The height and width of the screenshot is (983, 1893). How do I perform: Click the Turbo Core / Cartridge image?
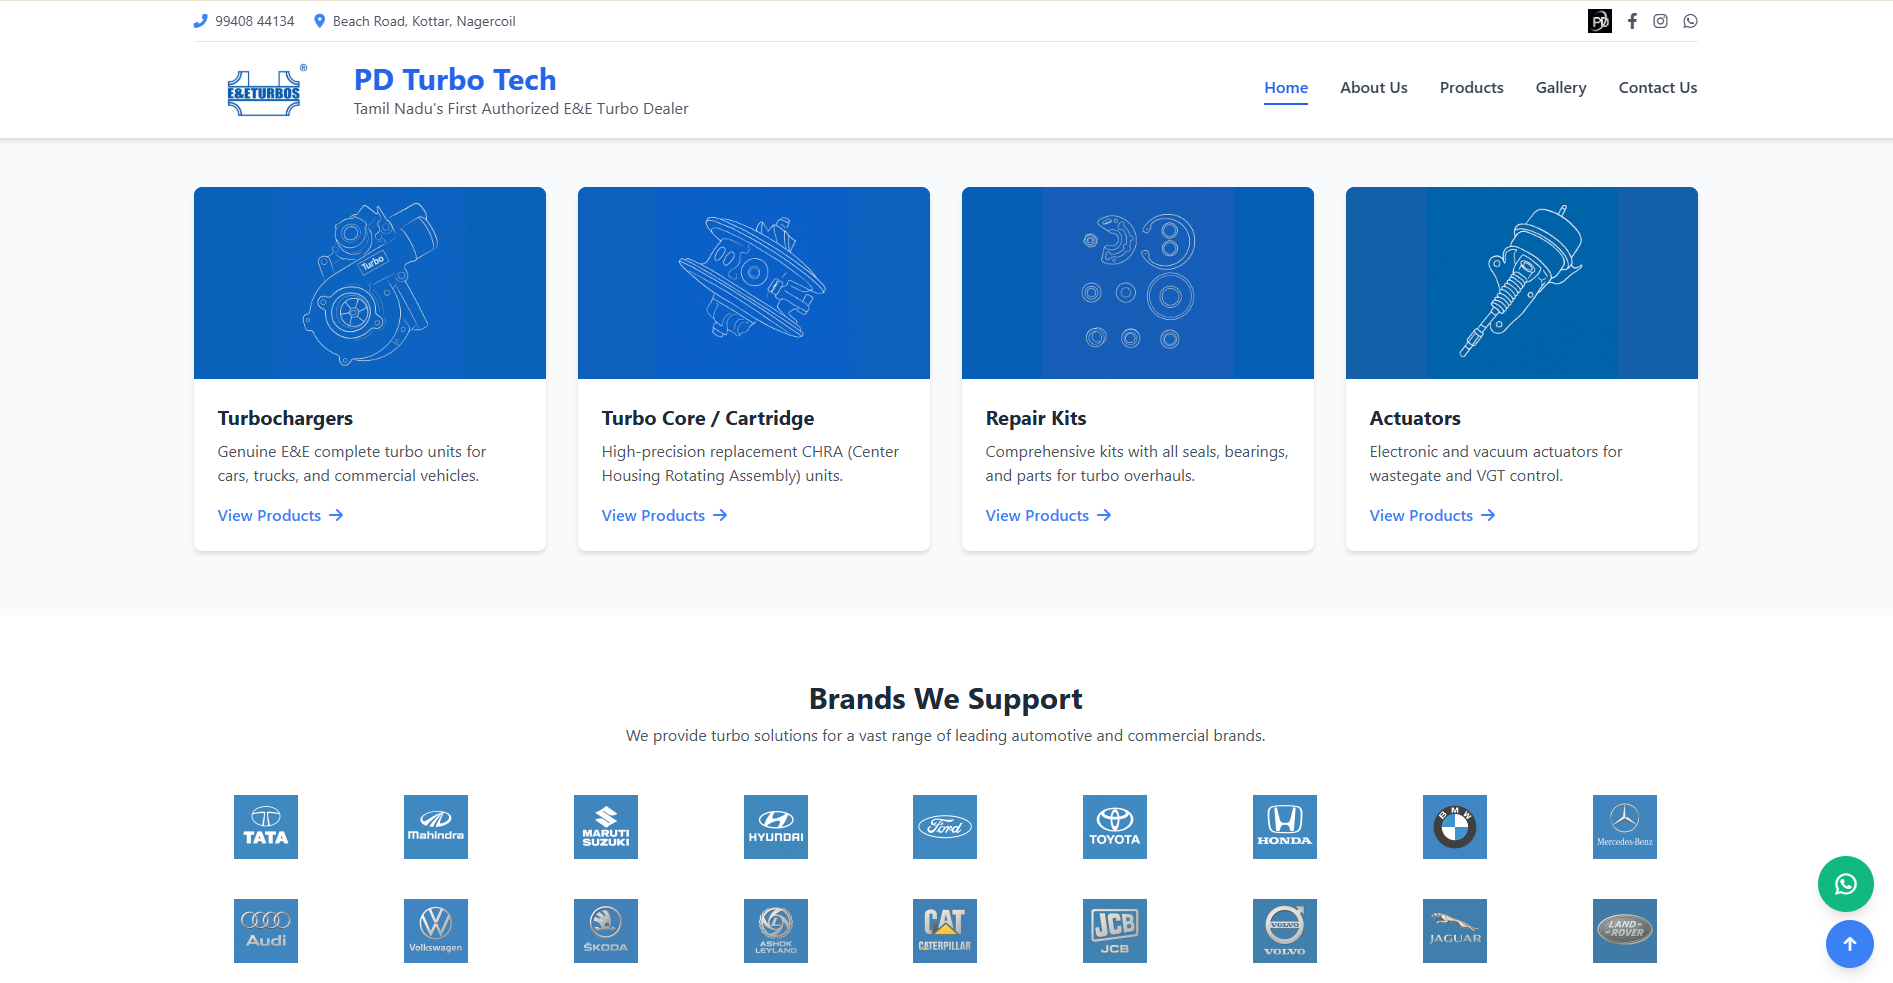point(754,283)
